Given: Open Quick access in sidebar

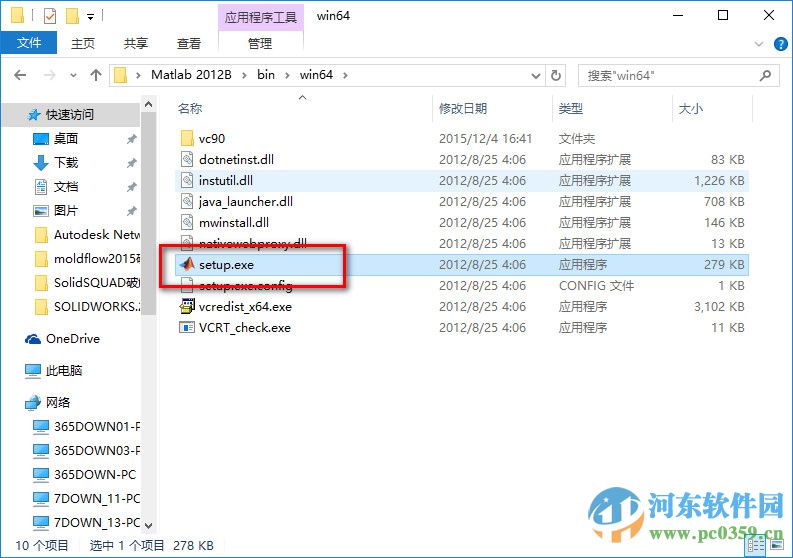Looking at the screenshot, I should [x=69, y=114].
